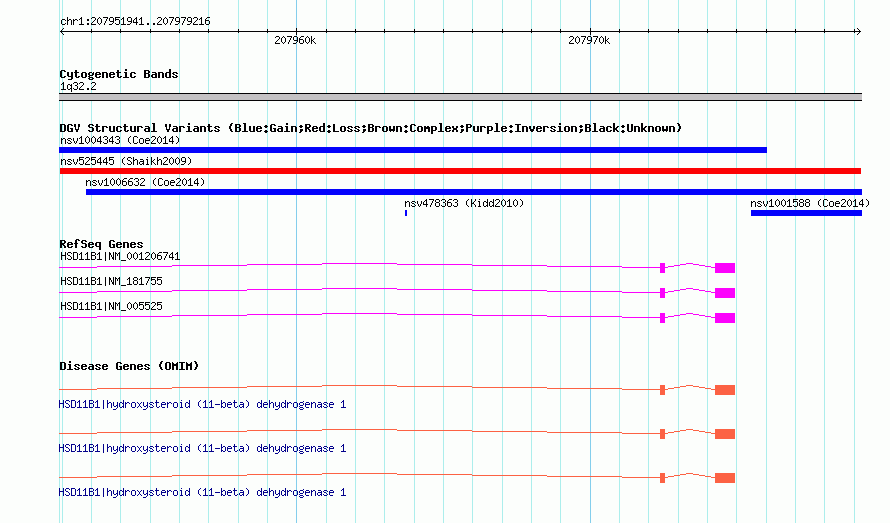Click the small orange exon of the second OMIM gene
890x523 pixels.
coord(662,434)
